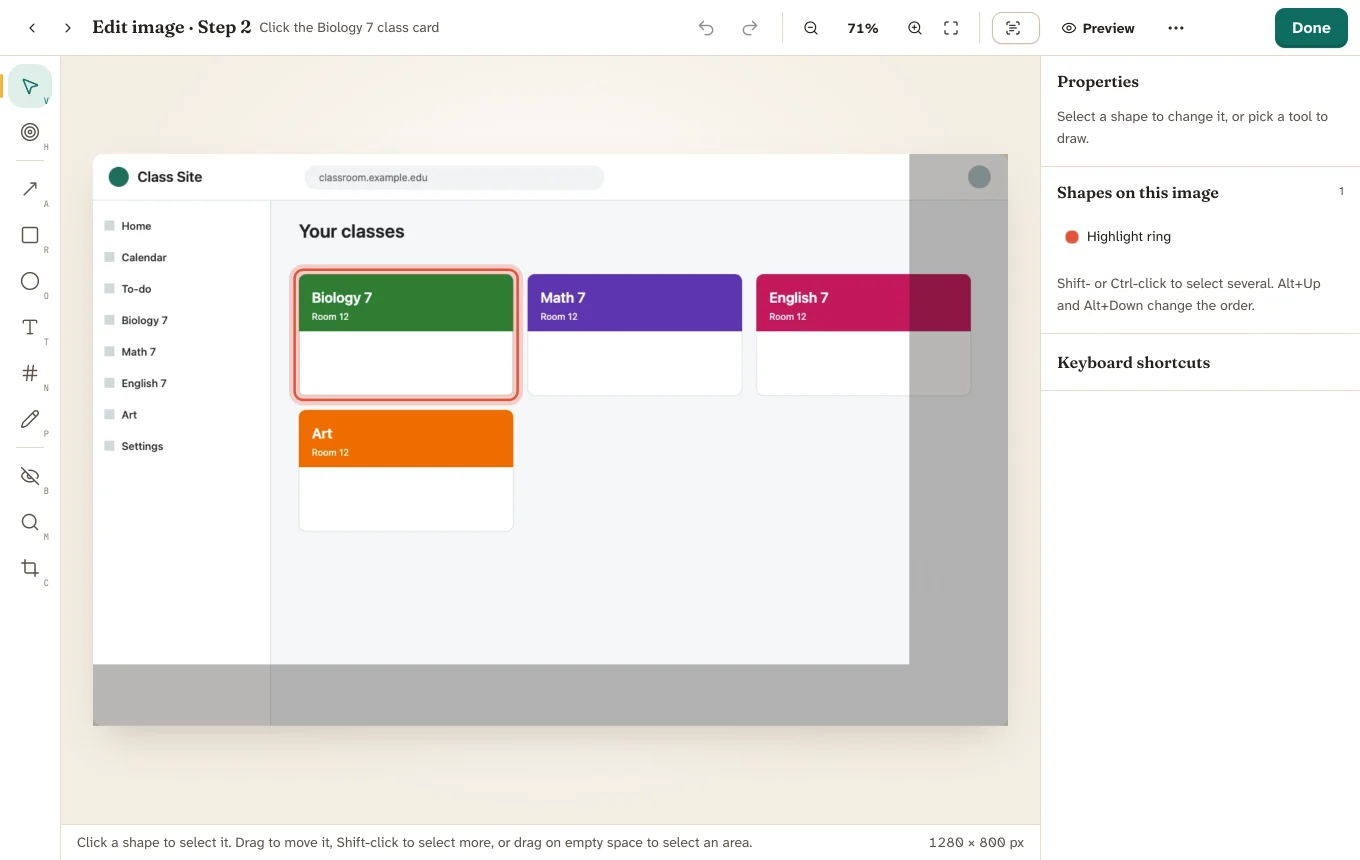The image size is (1360, 860).
Task: Zoom in on the canvas
Action: [x=915, y=28]
